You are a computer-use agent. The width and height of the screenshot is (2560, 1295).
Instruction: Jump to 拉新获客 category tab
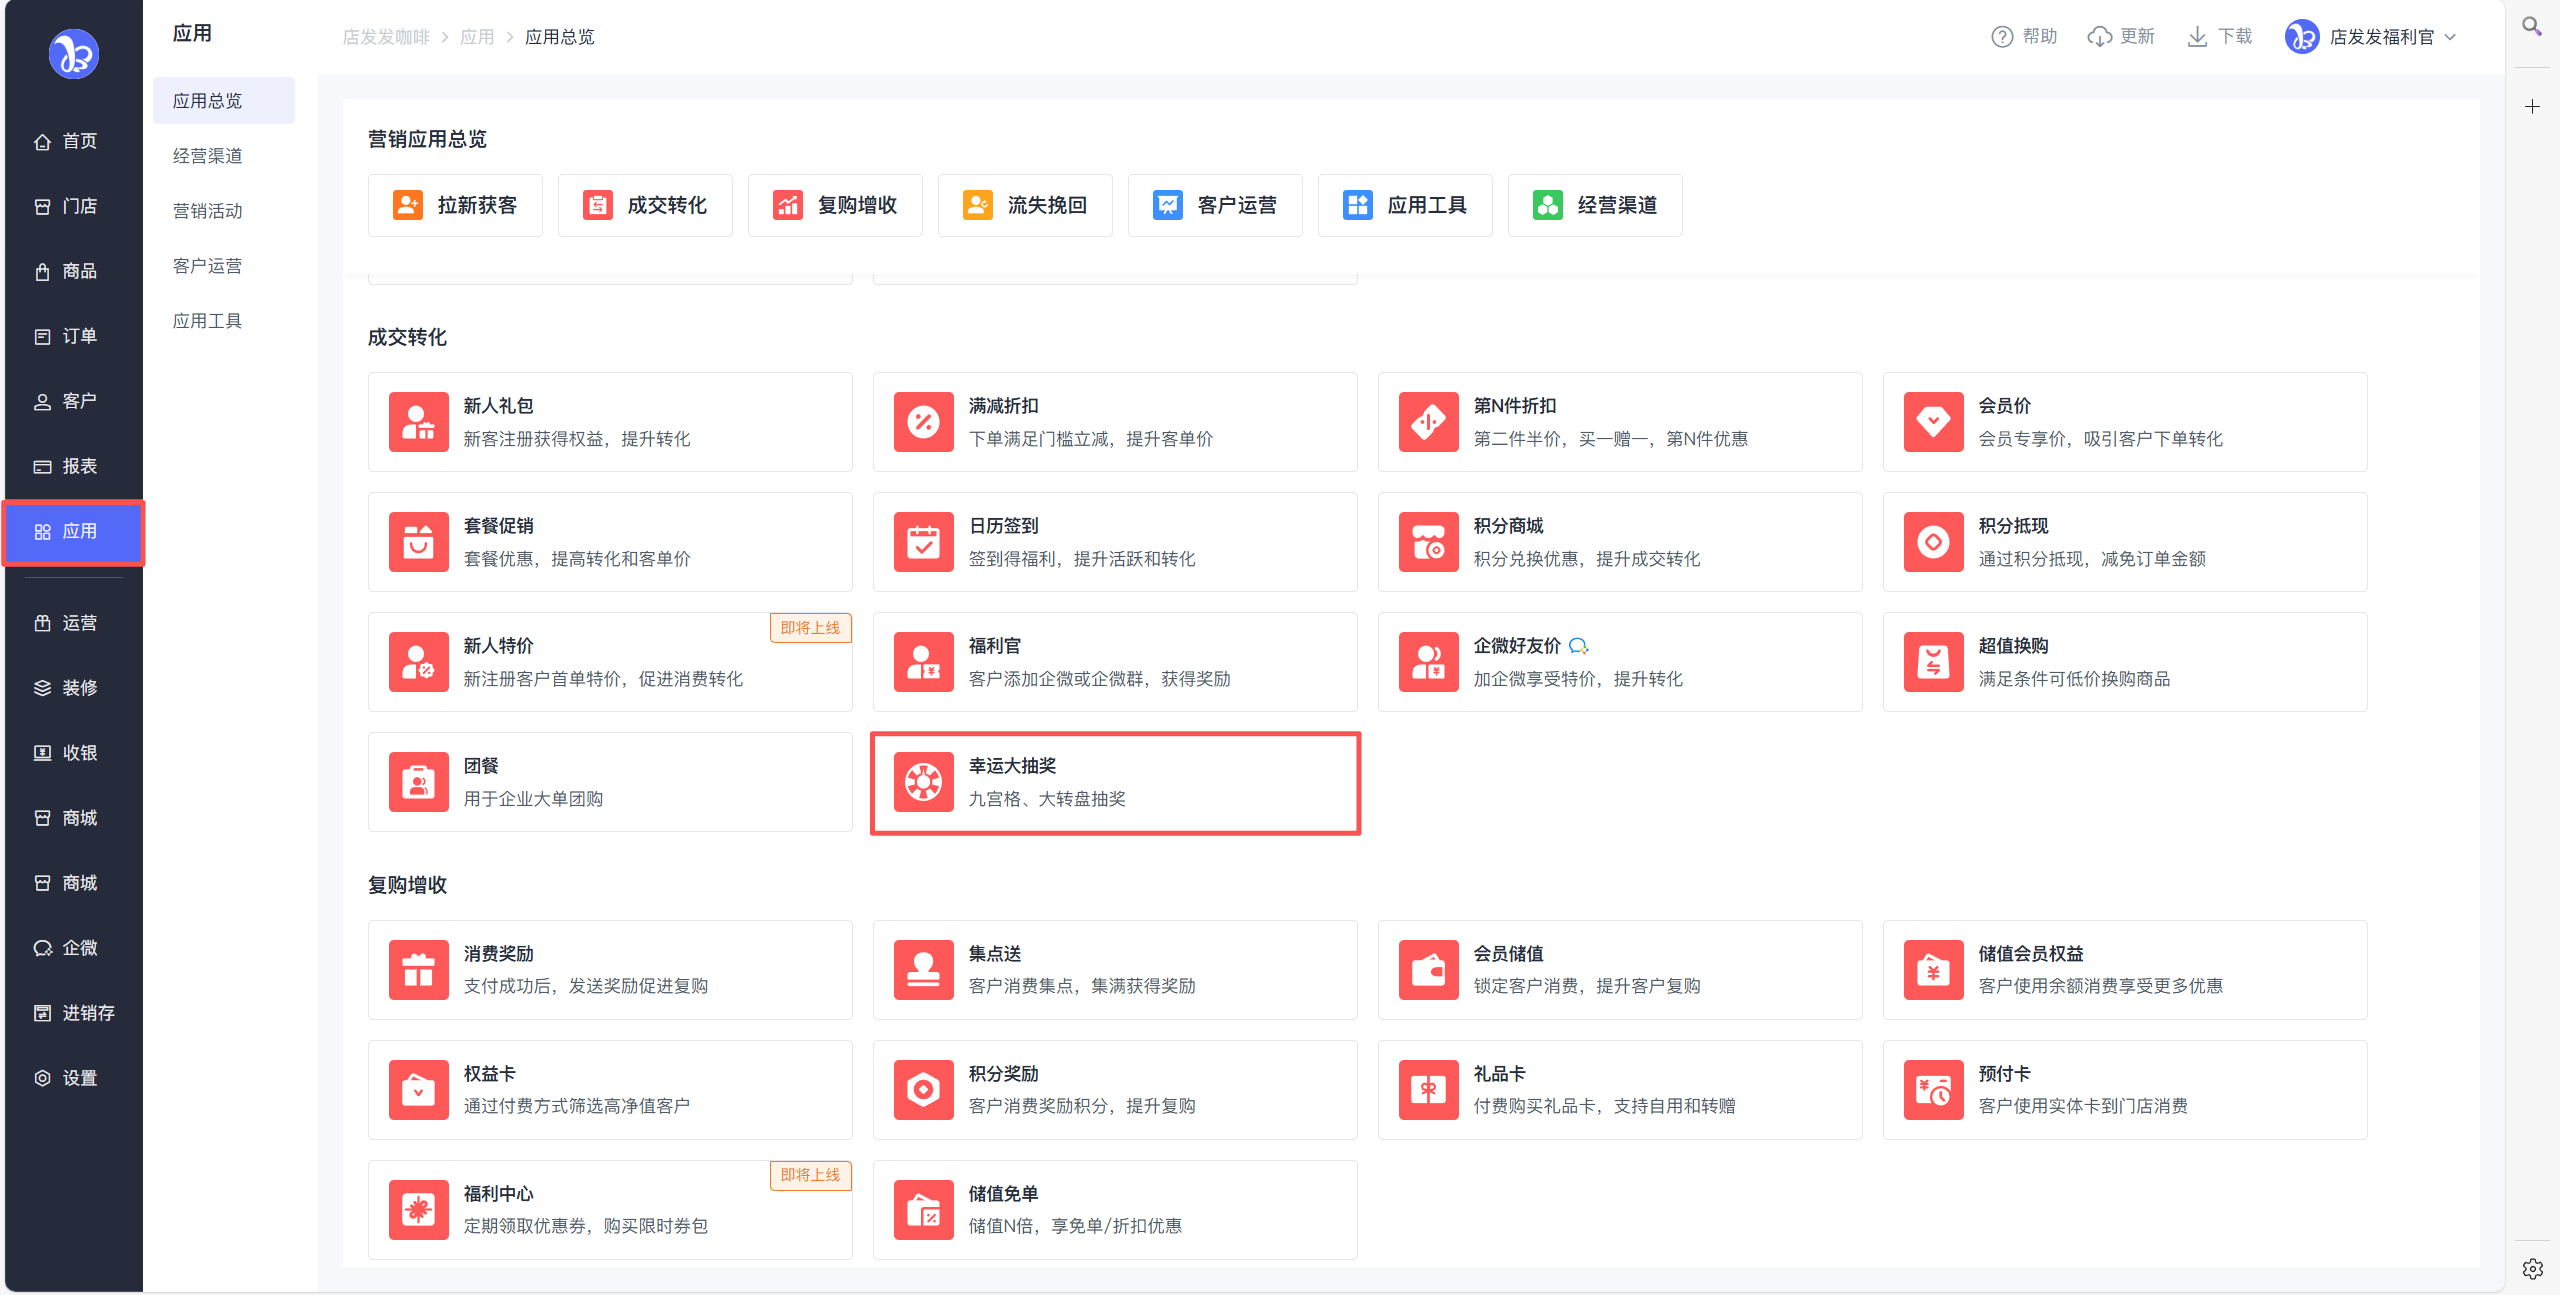coord(455,205)
